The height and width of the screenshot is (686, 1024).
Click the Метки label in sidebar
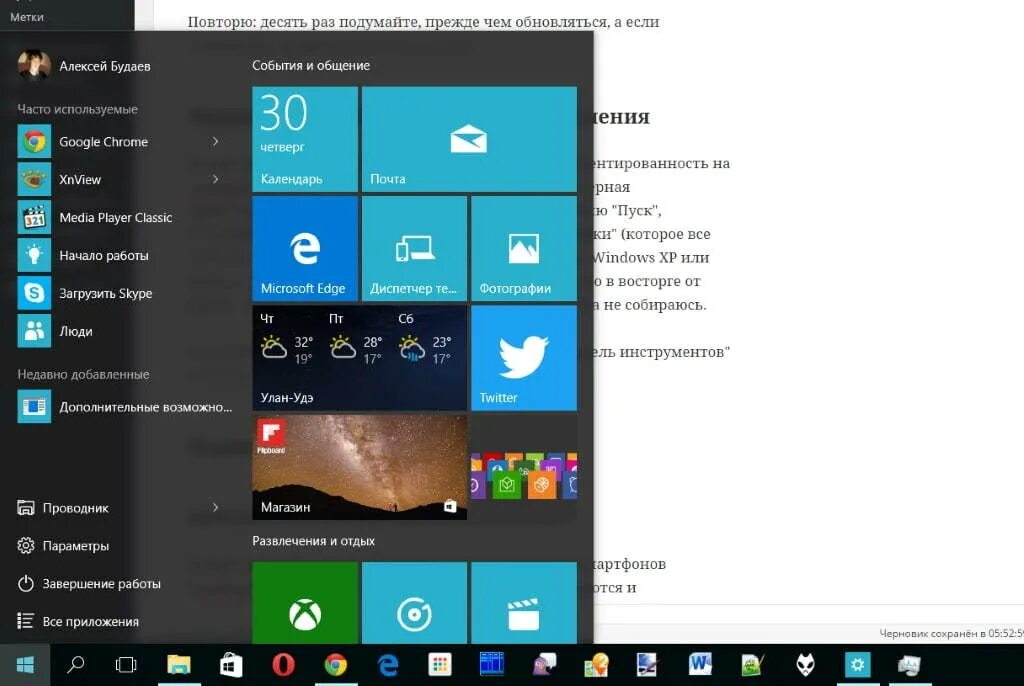[x=27, y=17]
